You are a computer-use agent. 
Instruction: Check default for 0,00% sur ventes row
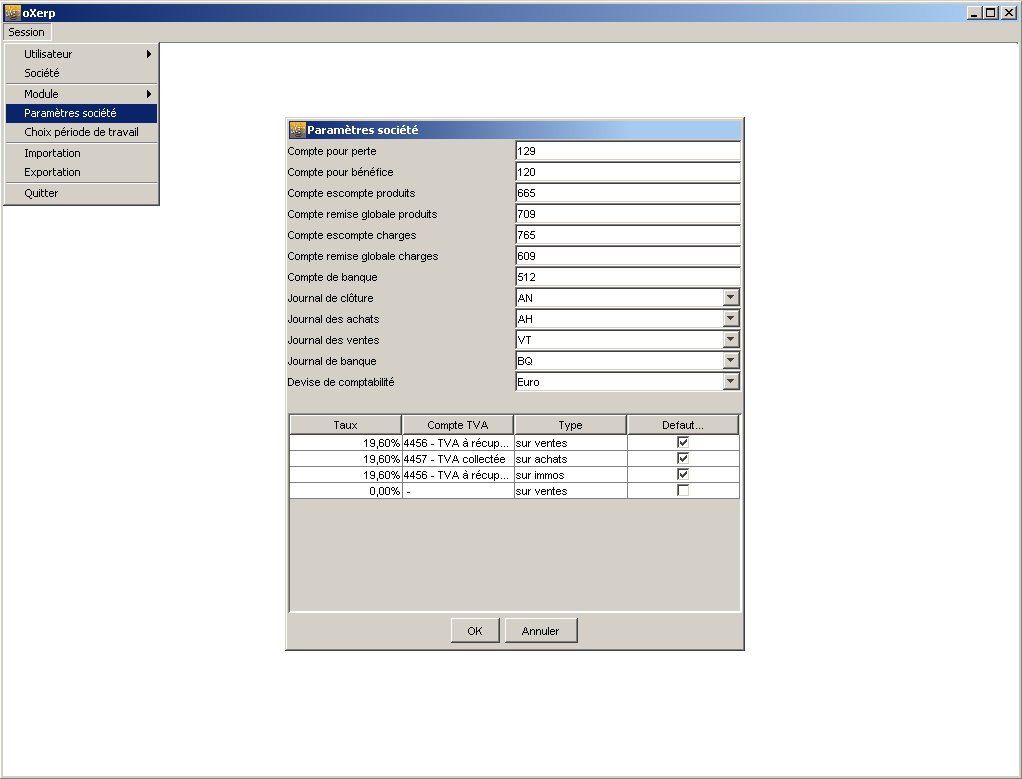[x=683, y=490]
